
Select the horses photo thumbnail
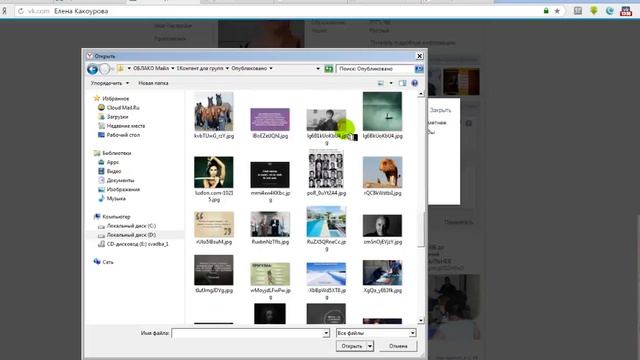(214, 111)
